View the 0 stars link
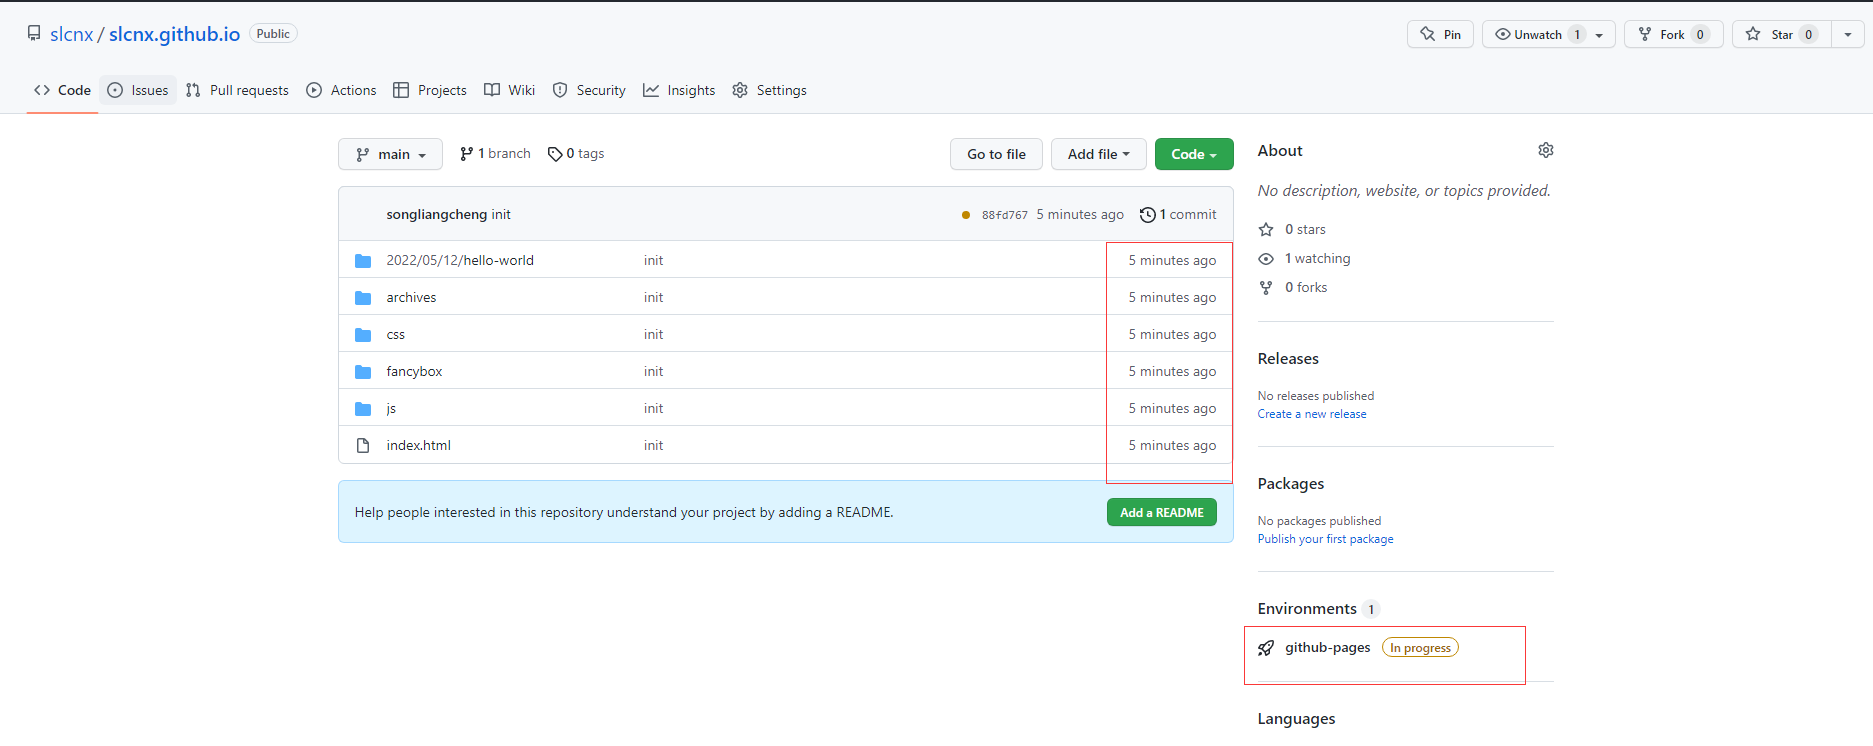Viewport: 1873px width, 746px height. coord(1292,229)
